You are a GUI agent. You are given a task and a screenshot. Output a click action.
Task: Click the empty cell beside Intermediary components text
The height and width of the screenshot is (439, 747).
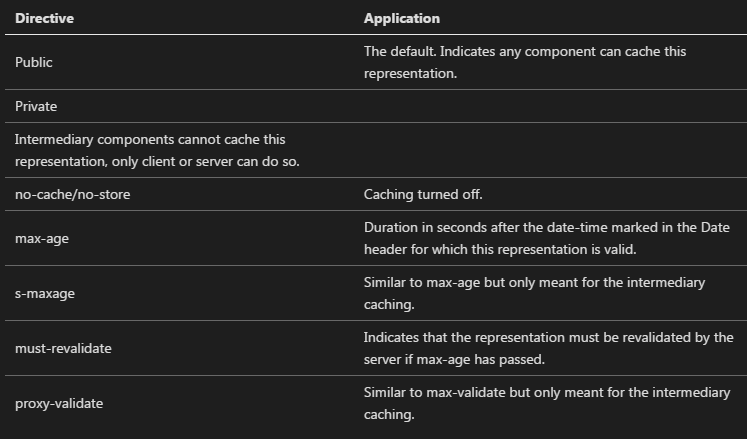pyautogui.click(x=550, y=150)
